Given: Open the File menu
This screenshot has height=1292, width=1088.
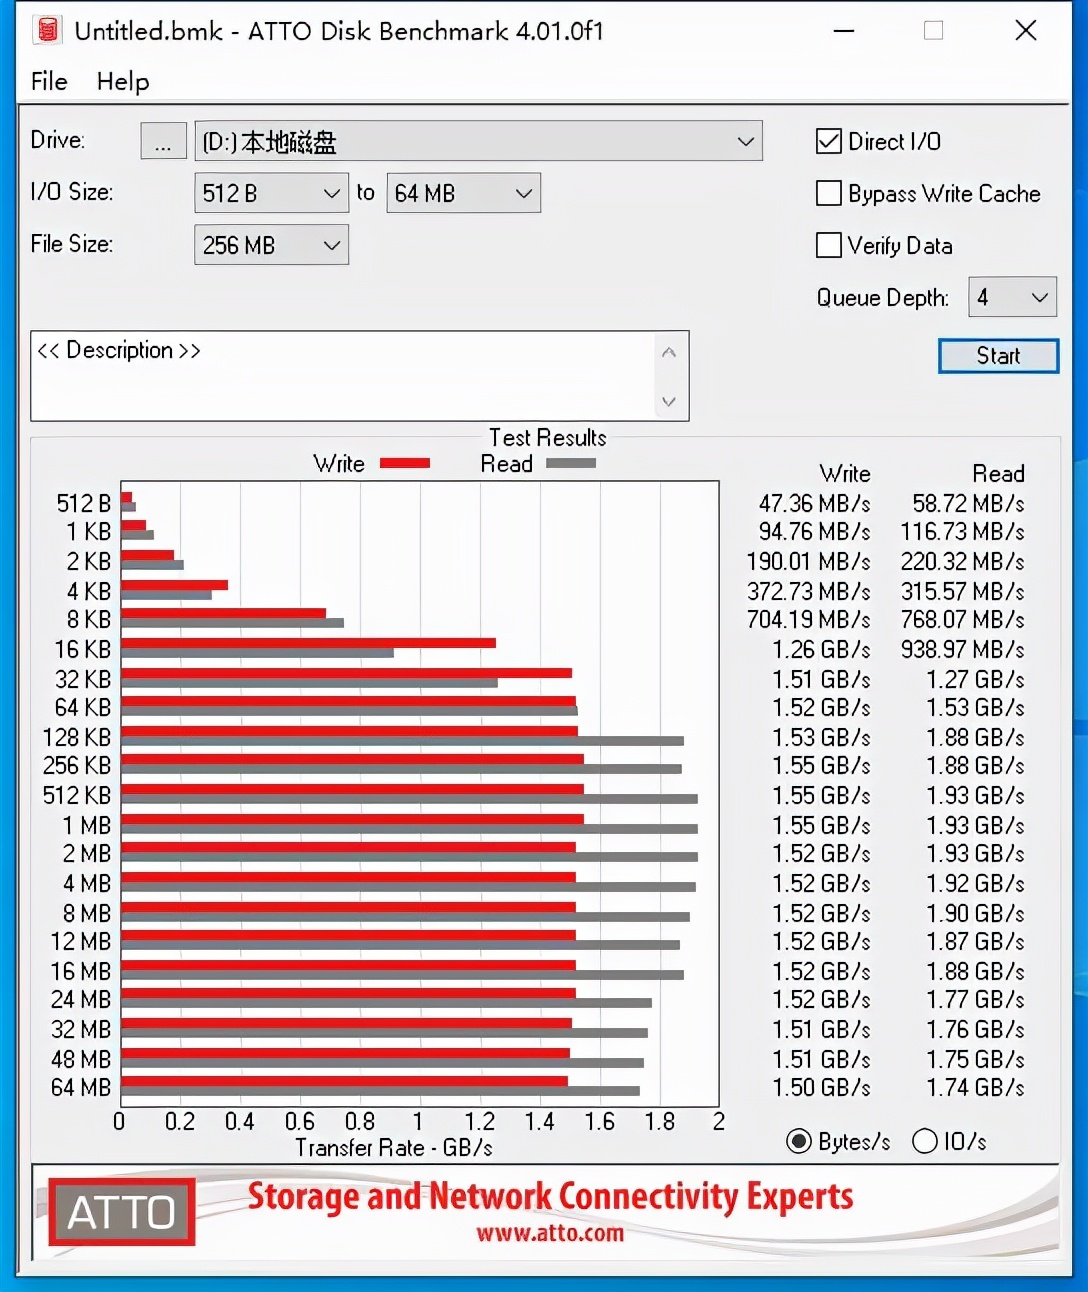Looking at the screenshot, I should click(47, 82).
